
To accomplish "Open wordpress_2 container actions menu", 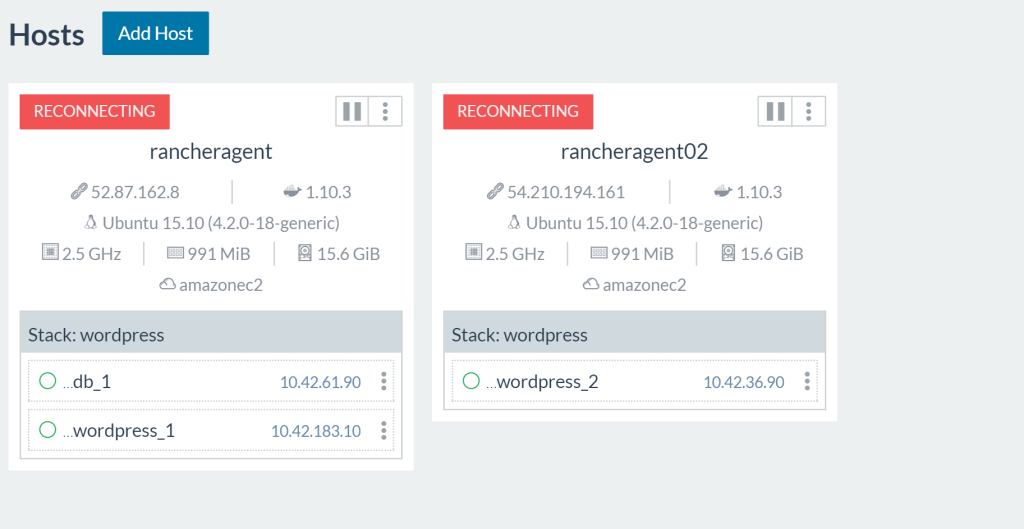I will click(x=807, y=381).
